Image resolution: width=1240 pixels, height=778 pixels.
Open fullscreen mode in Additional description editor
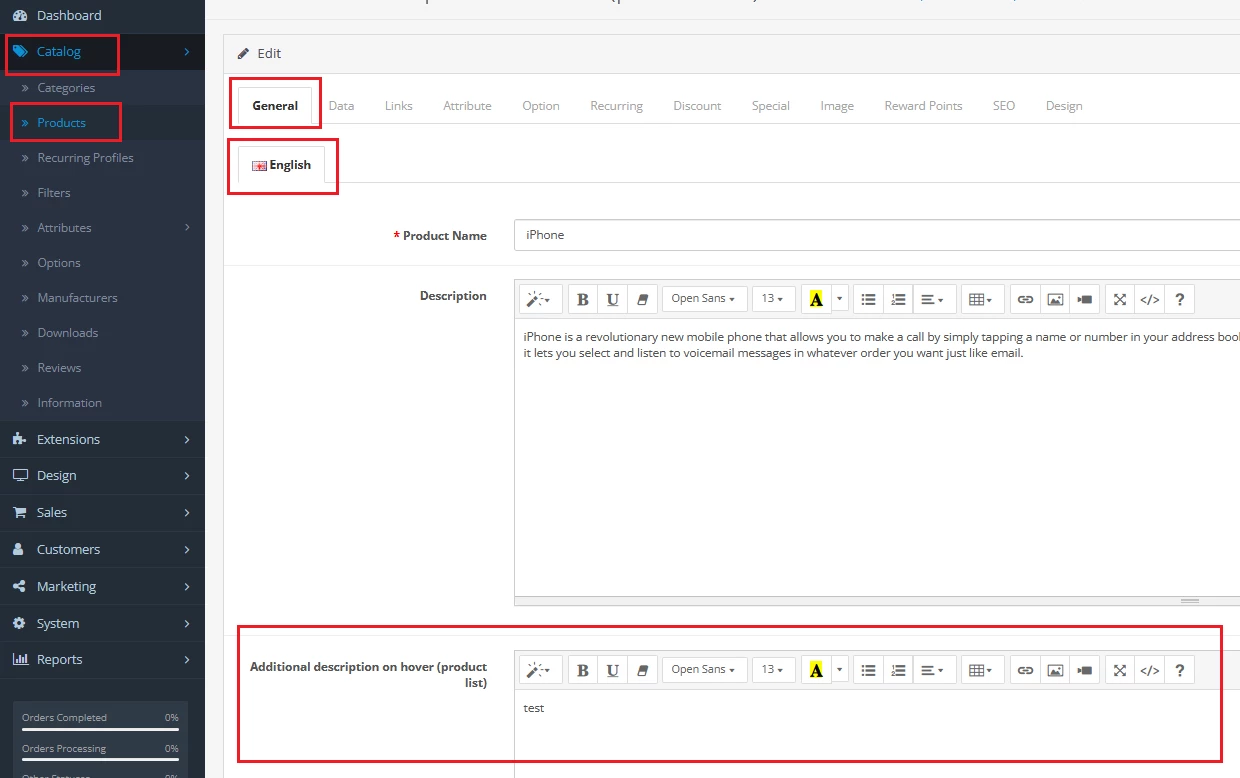pos(1120,670)
